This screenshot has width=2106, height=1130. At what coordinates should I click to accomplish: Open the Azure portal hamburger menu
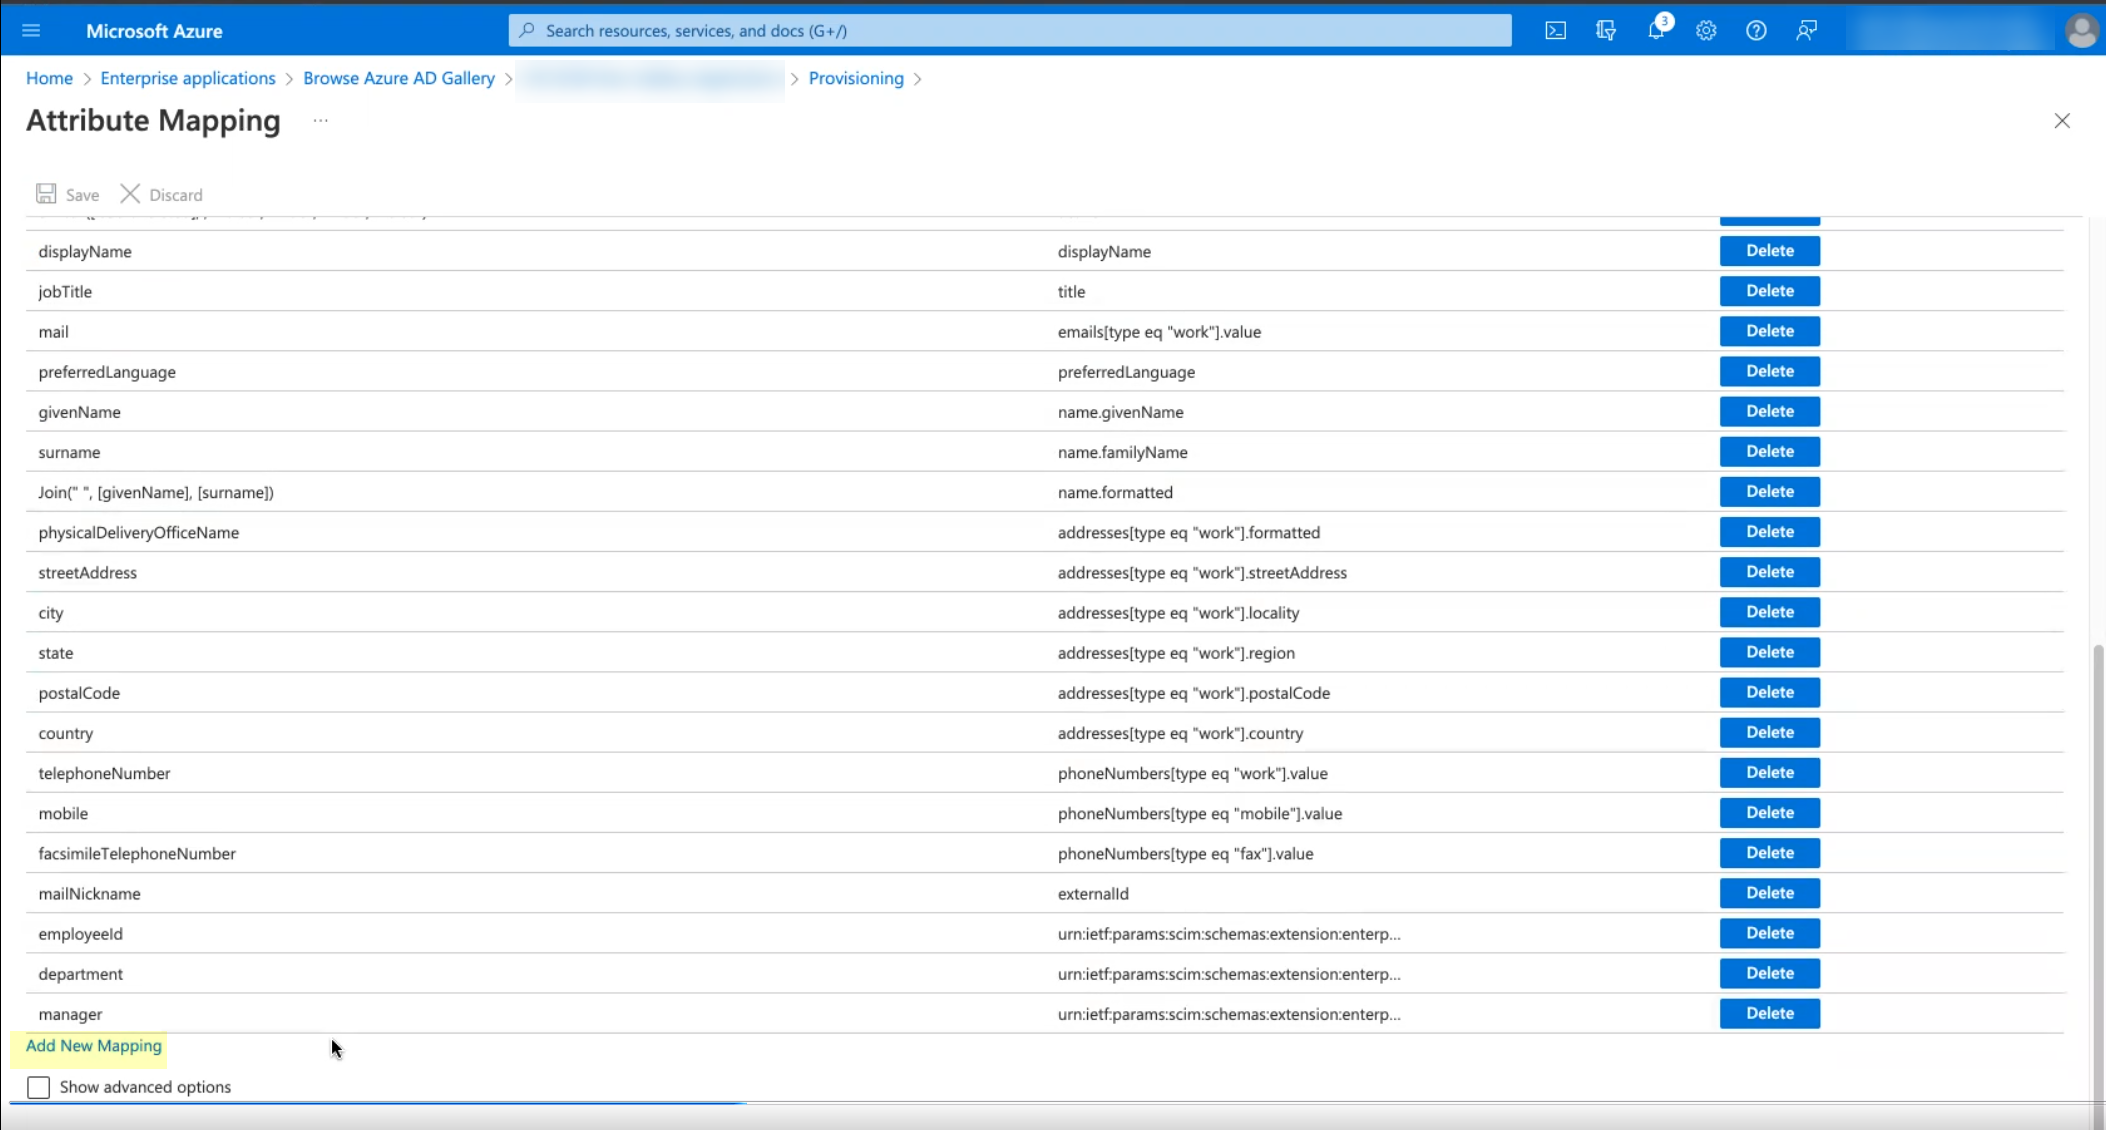(31, 31)
